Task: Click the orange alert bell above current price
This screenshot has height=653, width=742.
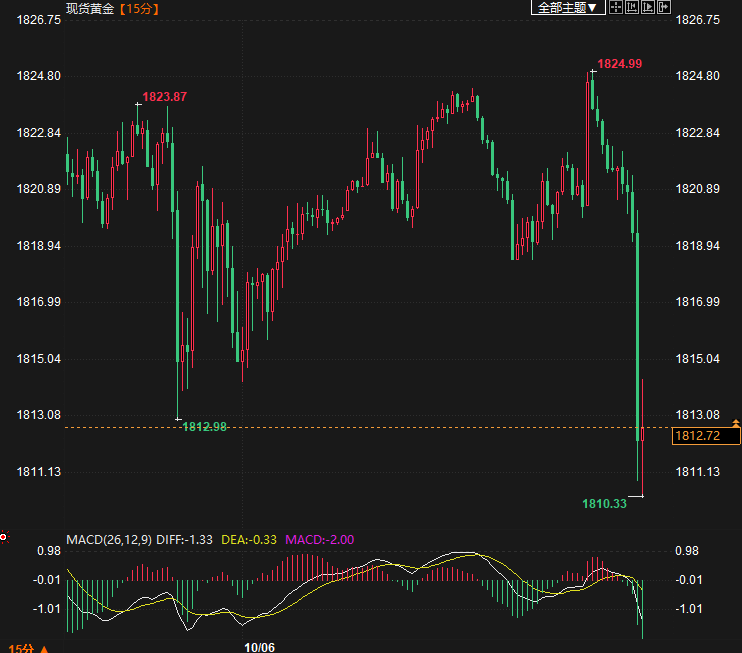Action: [736, 424]
